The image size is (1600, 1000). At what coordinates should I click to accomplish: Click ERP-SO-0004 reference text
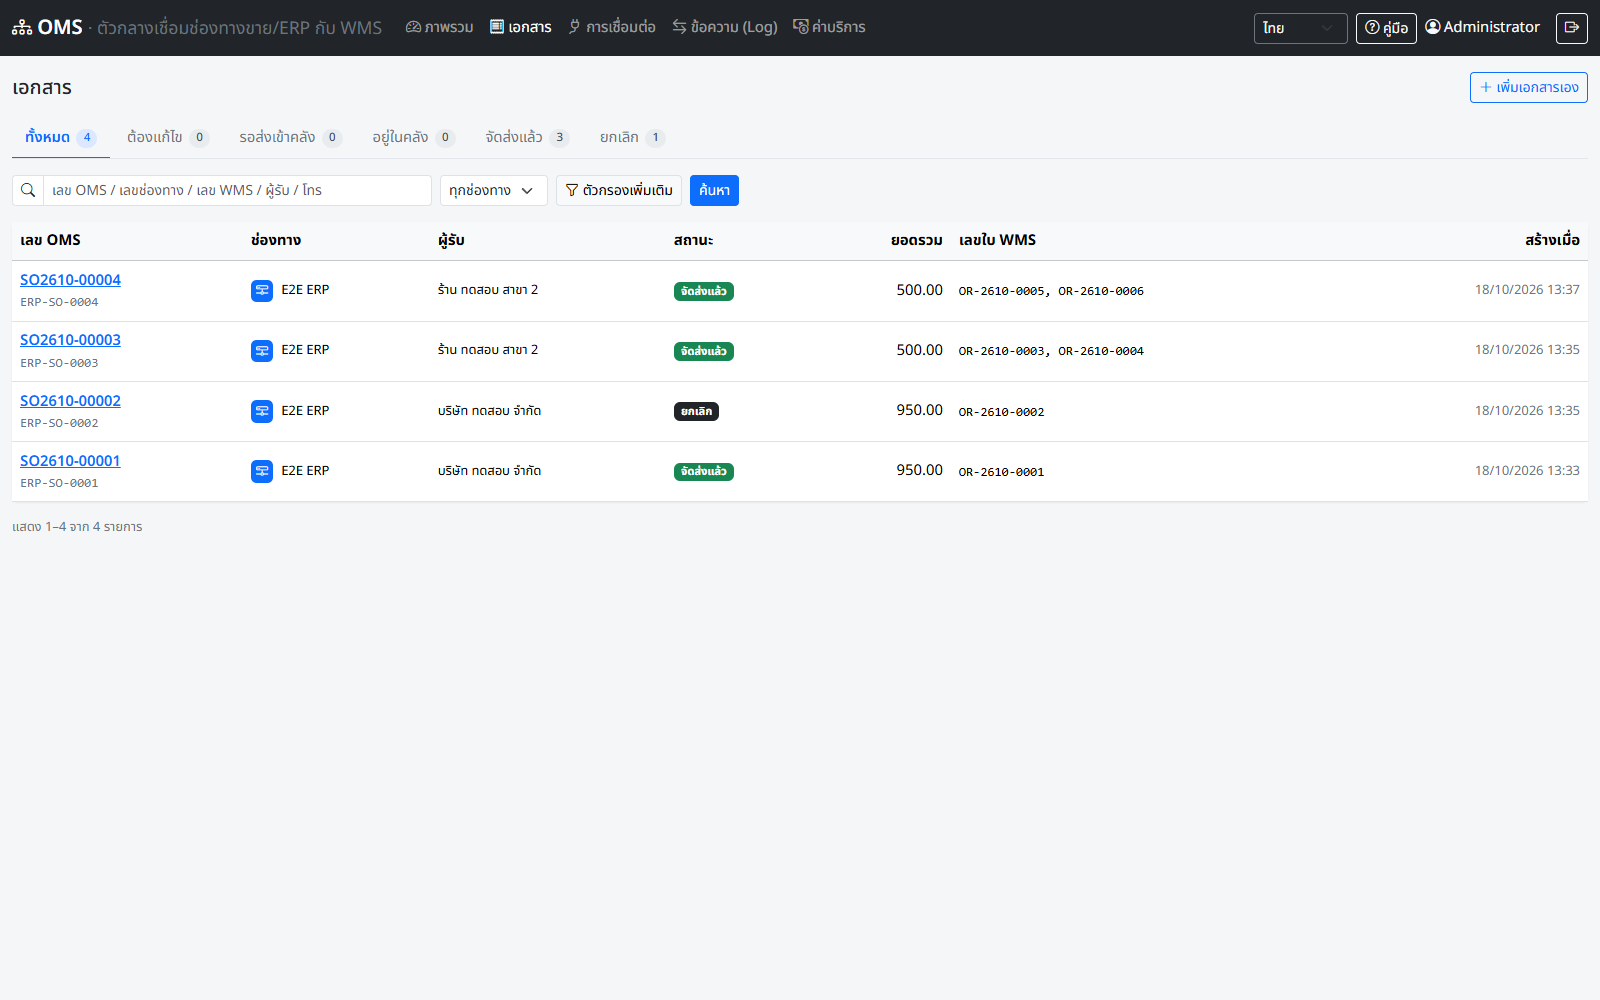click(x=59, y=302)
